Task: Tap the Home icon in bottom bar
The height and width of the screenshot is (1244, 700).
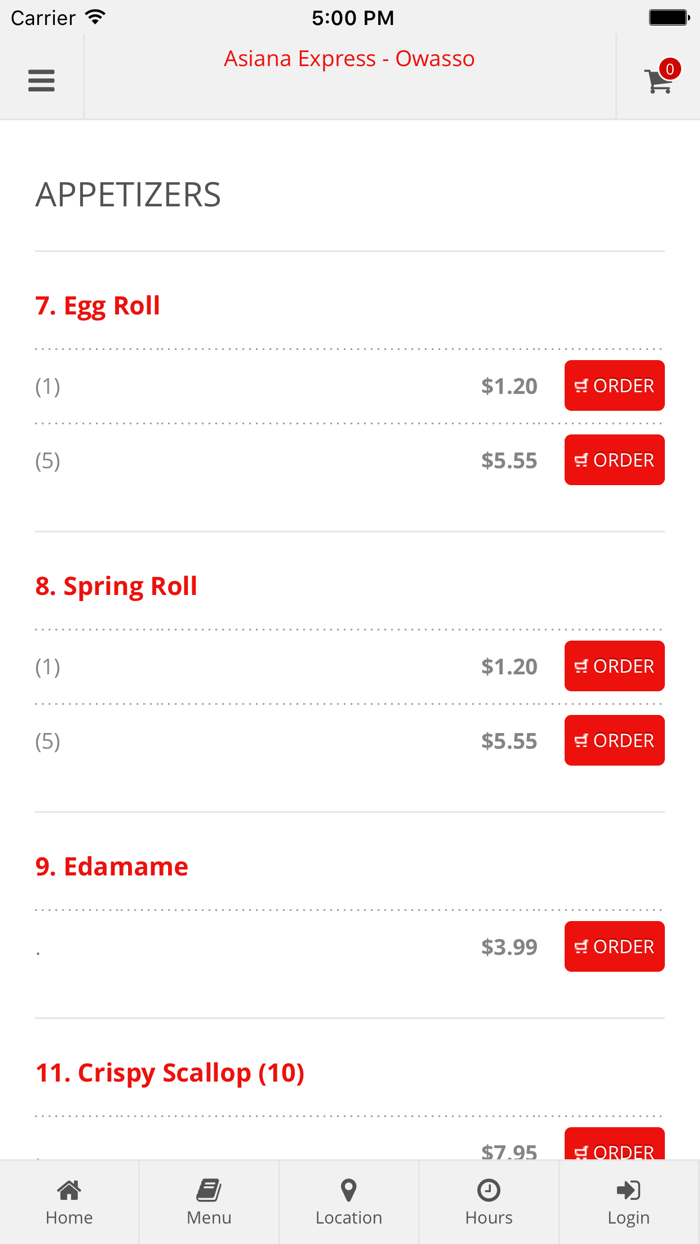Action: tap(69, 1190)
